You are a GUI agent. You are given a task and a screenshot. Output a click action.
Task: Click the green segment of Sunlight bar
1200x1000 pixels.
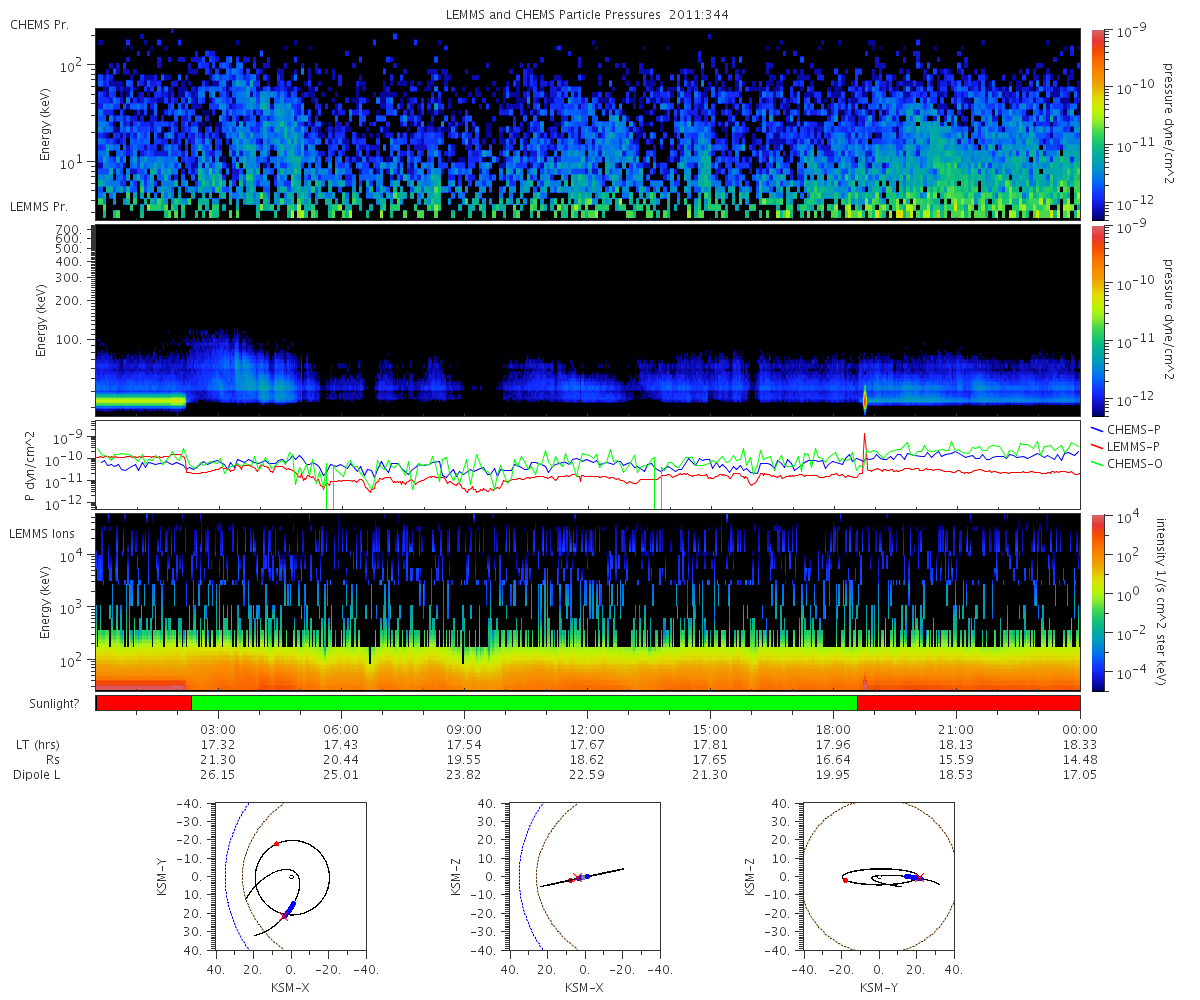pos(524,703)
